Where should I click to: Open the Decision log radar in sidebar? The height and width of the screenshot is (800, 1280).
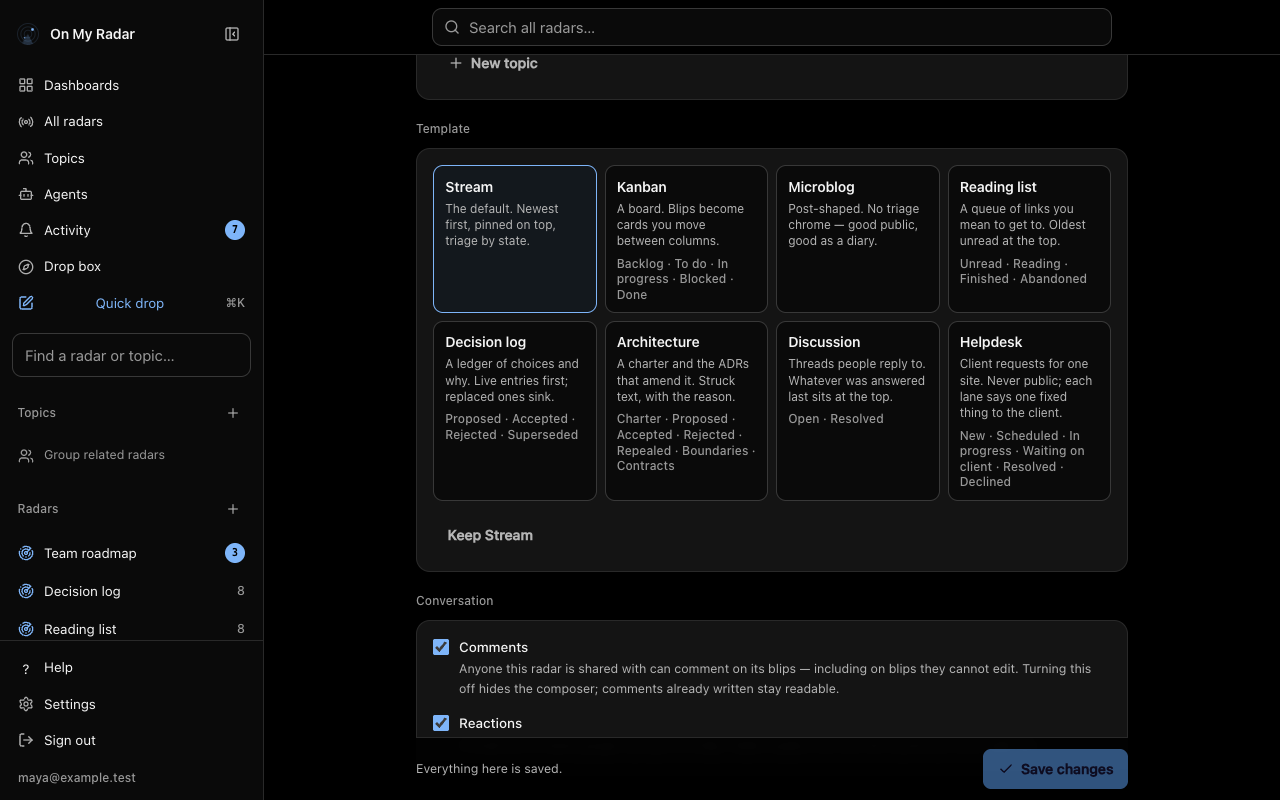pyautogui.click(x=131, y=591)
